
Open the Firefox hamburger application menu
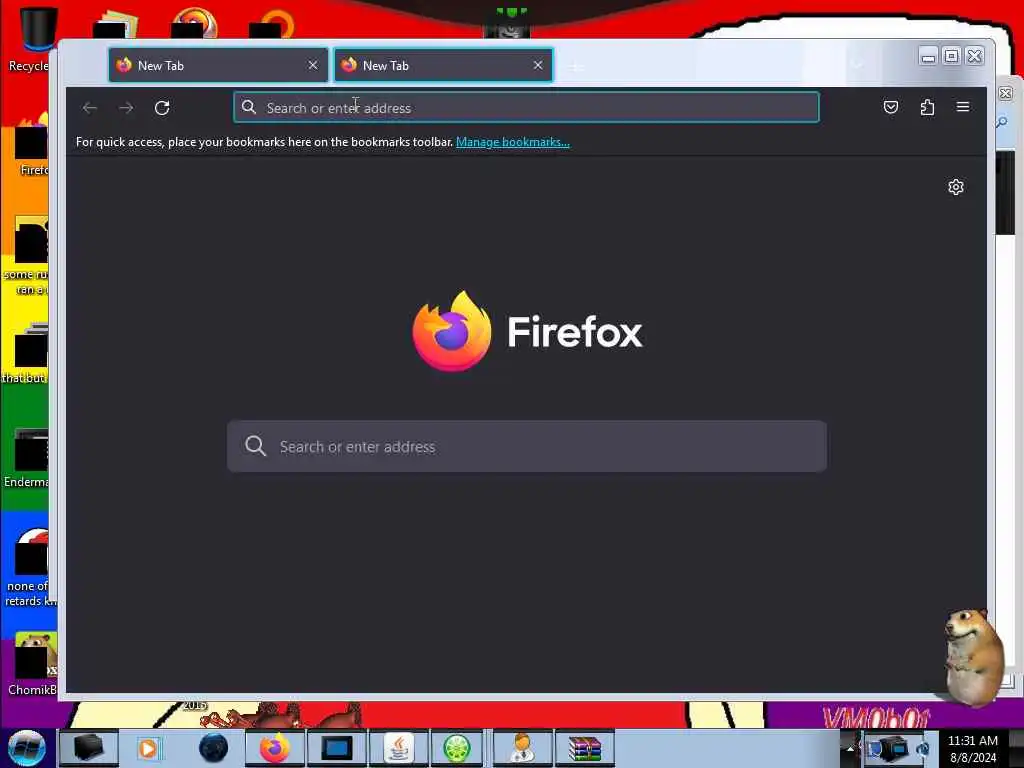[x=963, y=107]
